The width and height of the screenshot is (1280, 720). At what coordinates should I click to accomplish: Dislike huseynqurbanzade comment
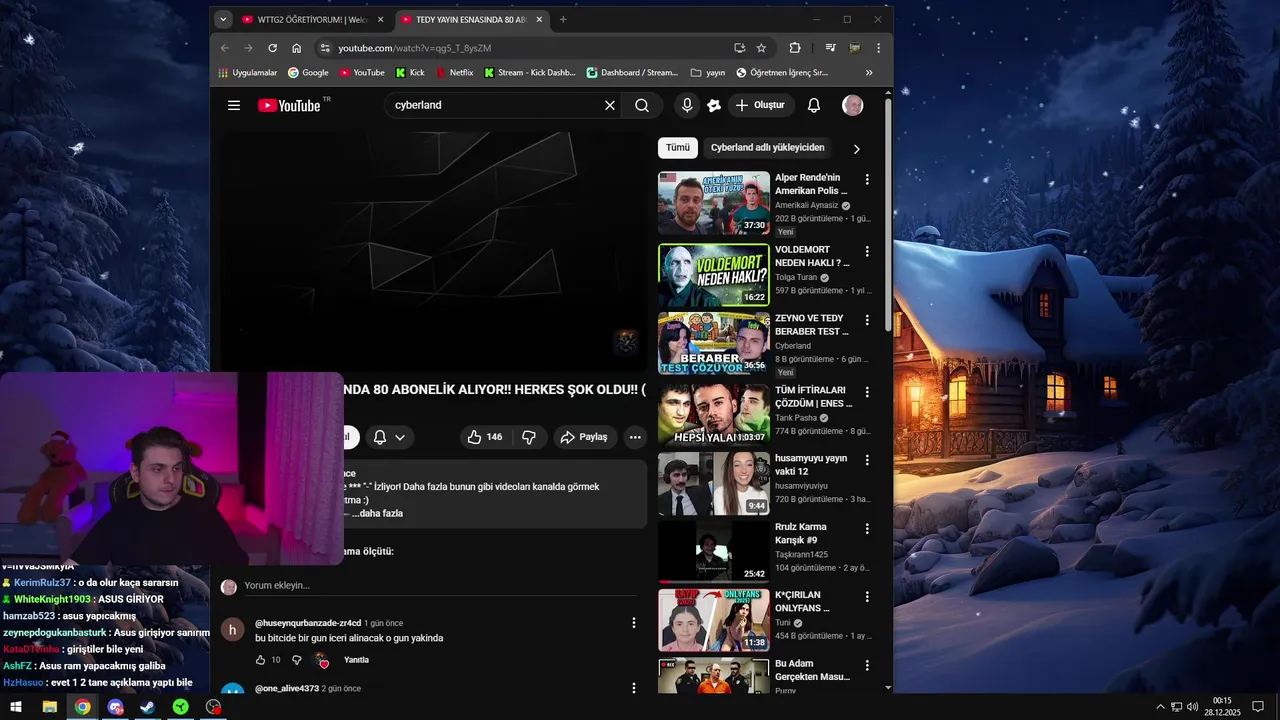[x=297, y=660]
